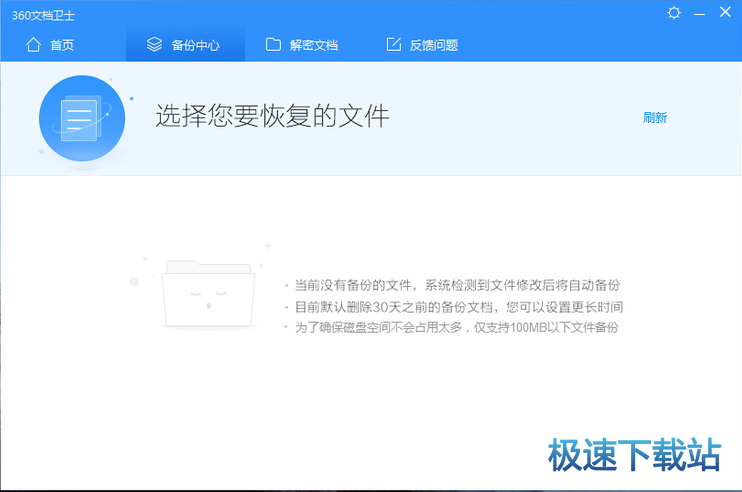Open the 解密文档 tab

(313, 45)
